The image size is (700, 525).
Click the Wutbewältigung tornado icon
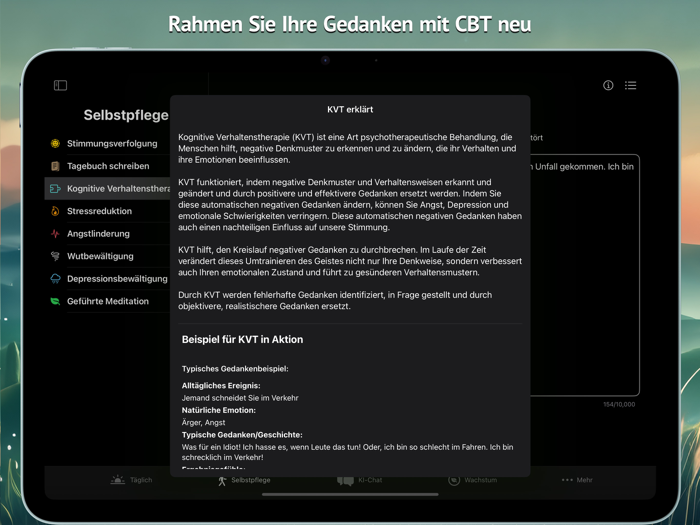55,256
